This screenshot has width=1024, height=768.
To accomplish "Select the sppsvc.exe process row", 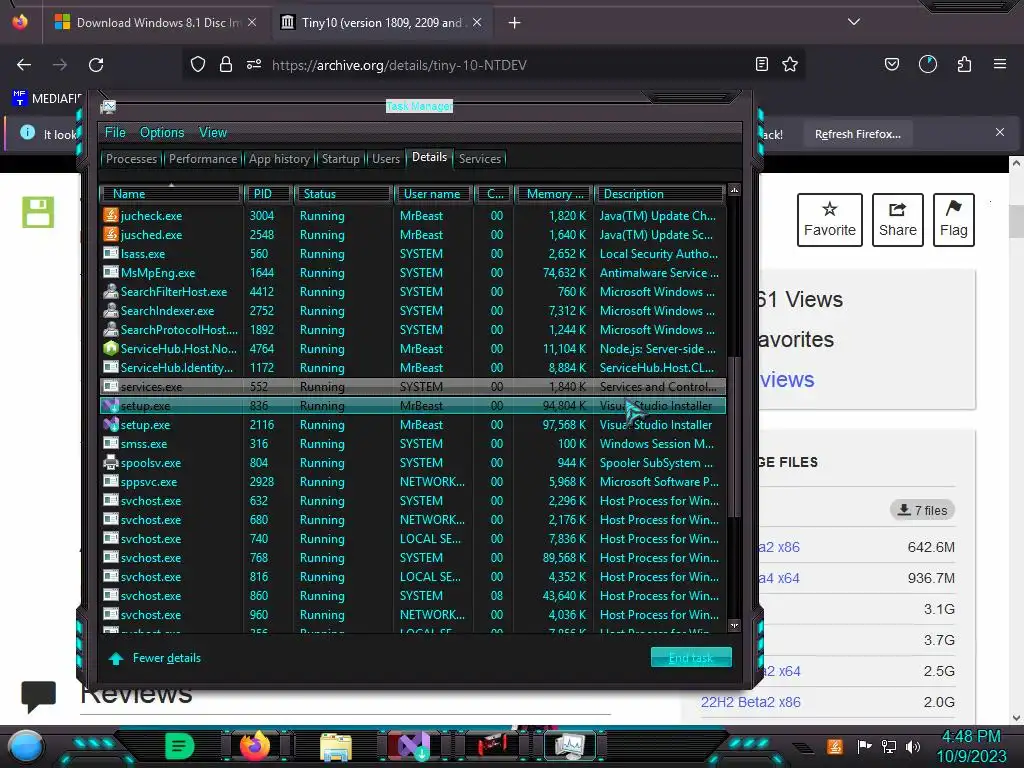I will 413,482.
